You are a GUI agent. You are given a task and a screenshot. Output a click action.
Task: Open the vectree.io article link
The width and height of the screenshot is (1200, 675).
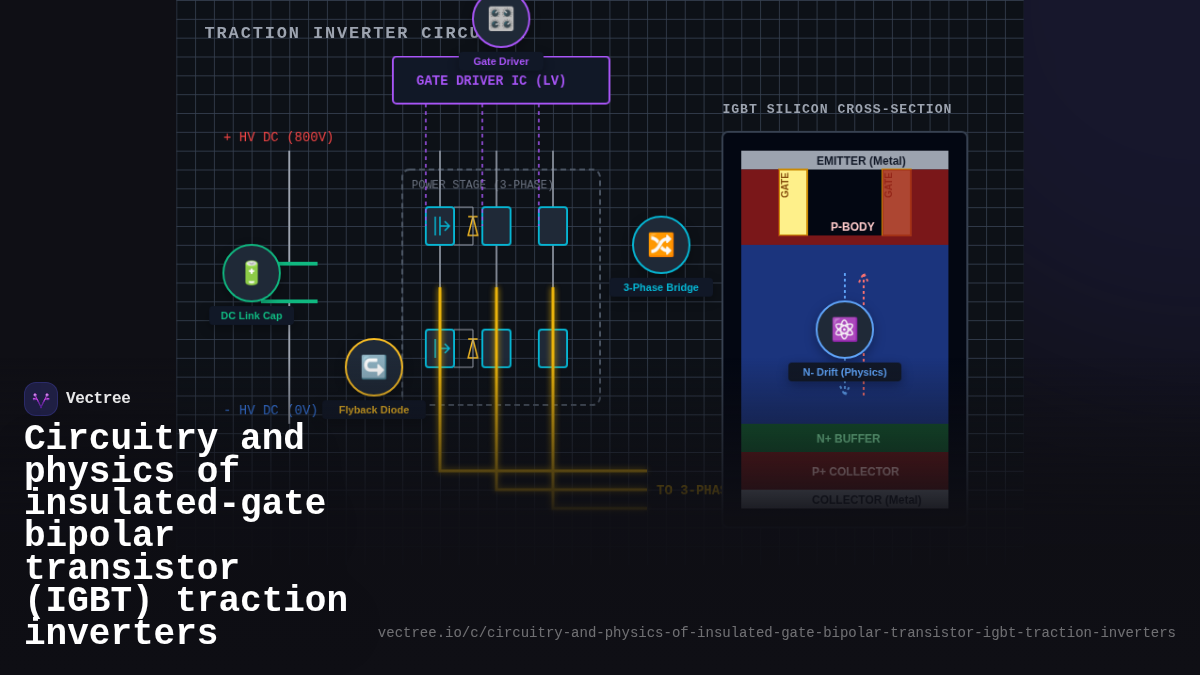coord(777,632)
